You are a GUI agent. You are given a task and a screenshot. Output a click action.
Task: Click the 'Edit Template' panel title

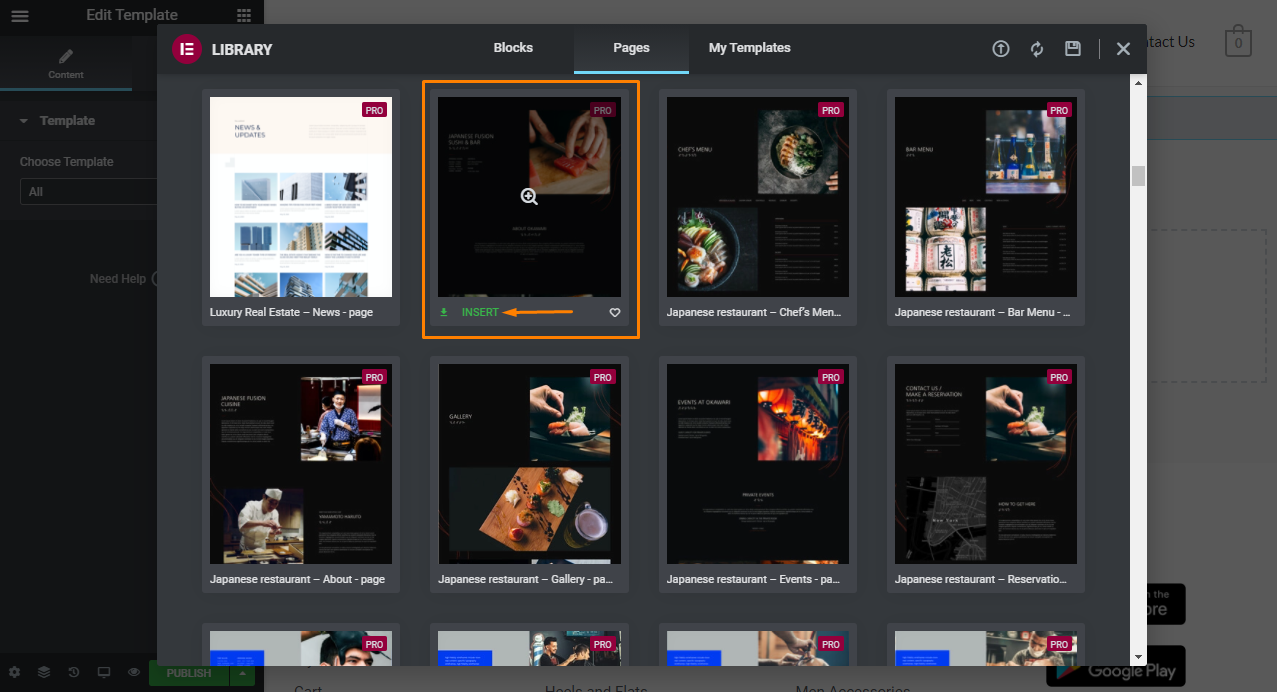132,15
